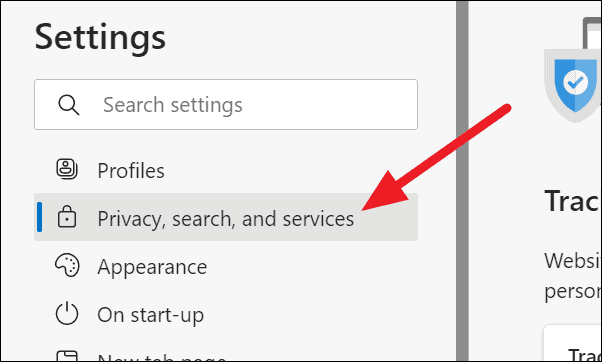This screenshot has width=602, height=362.
Task: Click the grey vertical sidebar scrollbar
Action: tap(462, 181)
